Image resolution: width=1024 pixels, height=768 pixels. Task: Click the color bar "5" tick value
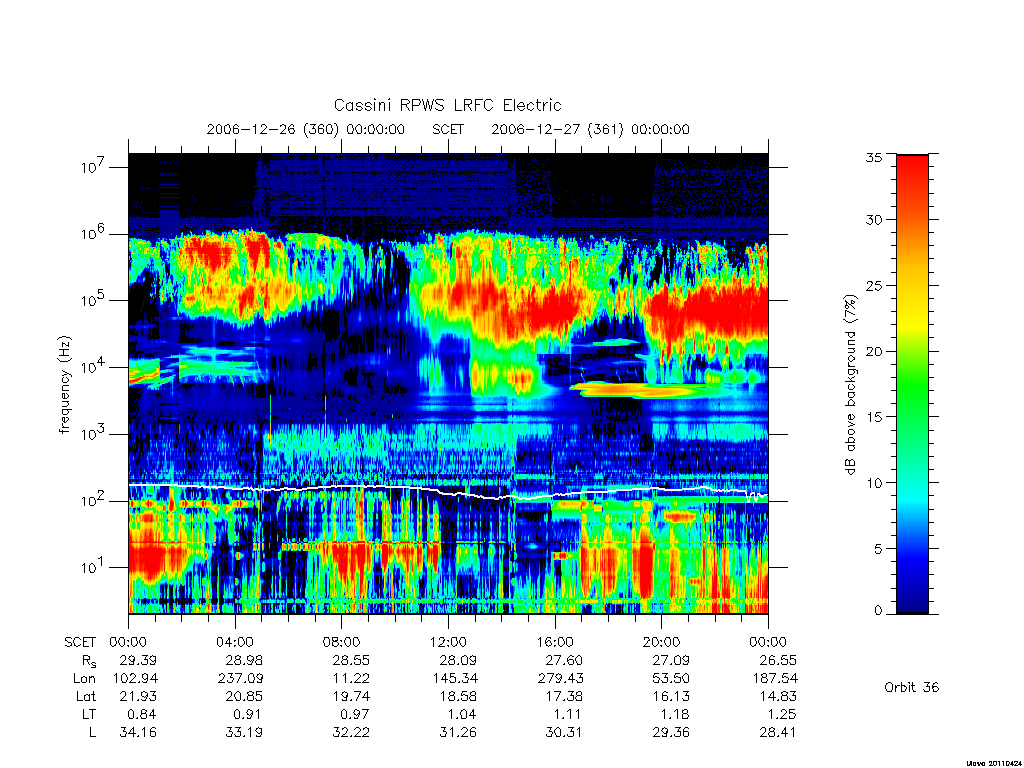878,549
